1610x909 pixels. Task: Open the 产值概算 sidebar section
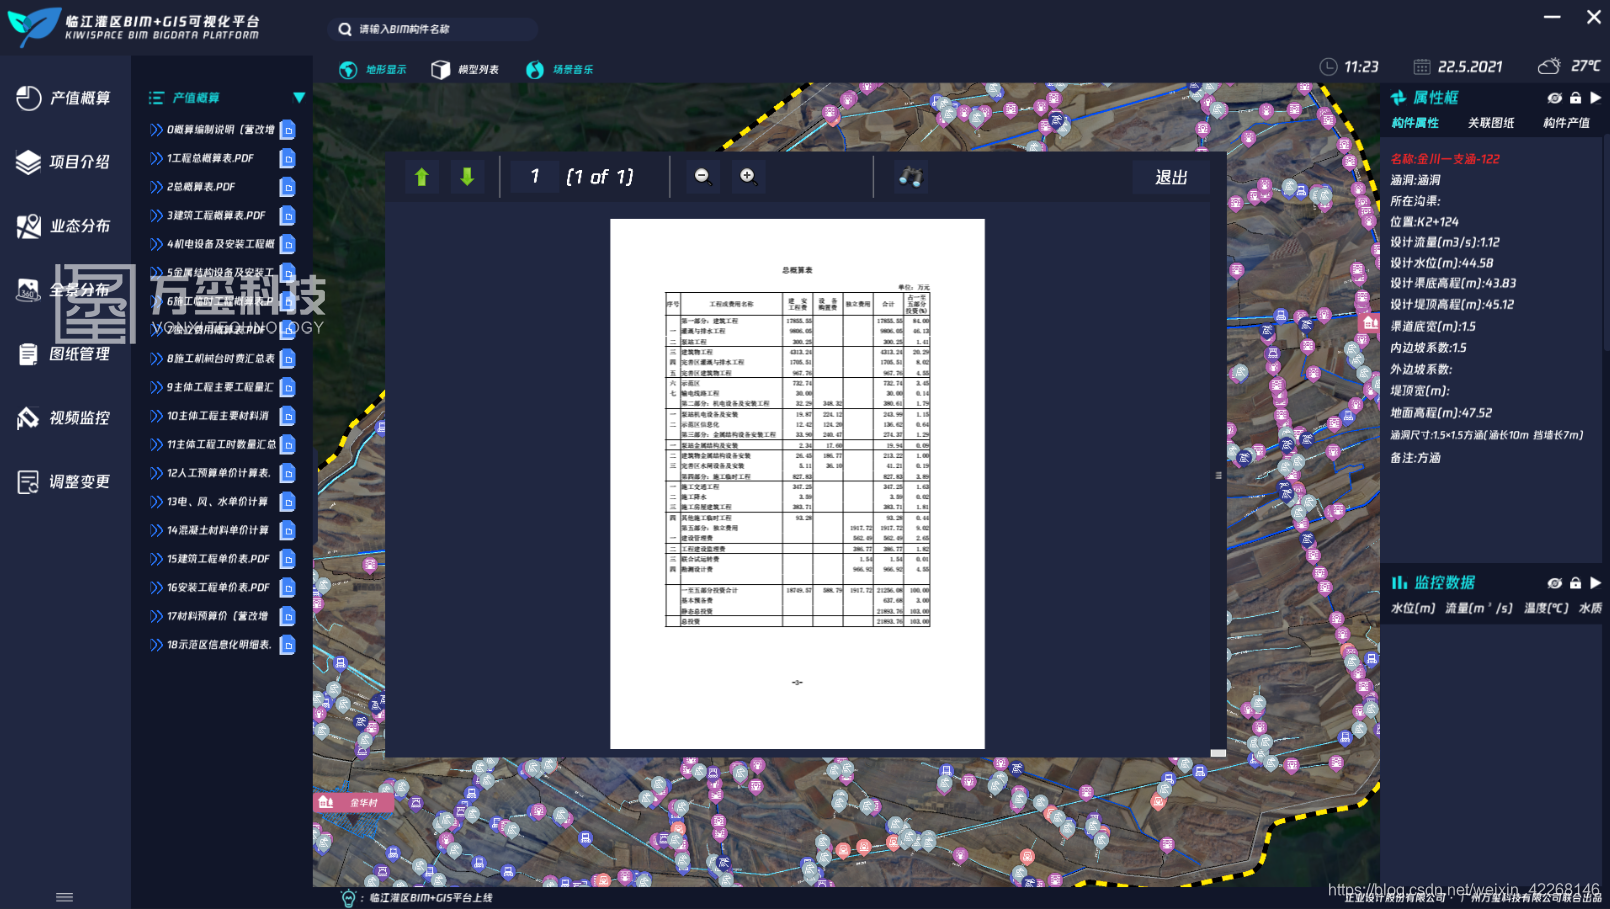64,98
